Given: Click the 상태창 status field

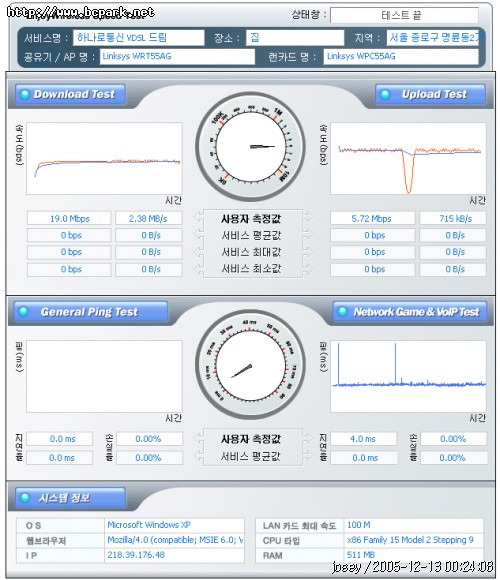Looking at the screenshot, I should [404, 16].
